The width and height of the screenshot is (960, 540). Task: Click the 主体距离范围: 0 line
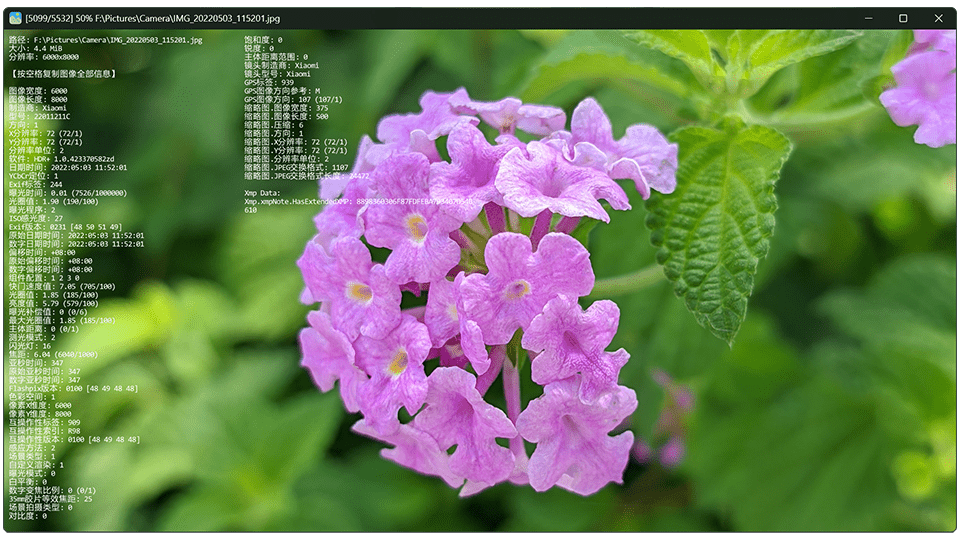[x=276, y=57]
